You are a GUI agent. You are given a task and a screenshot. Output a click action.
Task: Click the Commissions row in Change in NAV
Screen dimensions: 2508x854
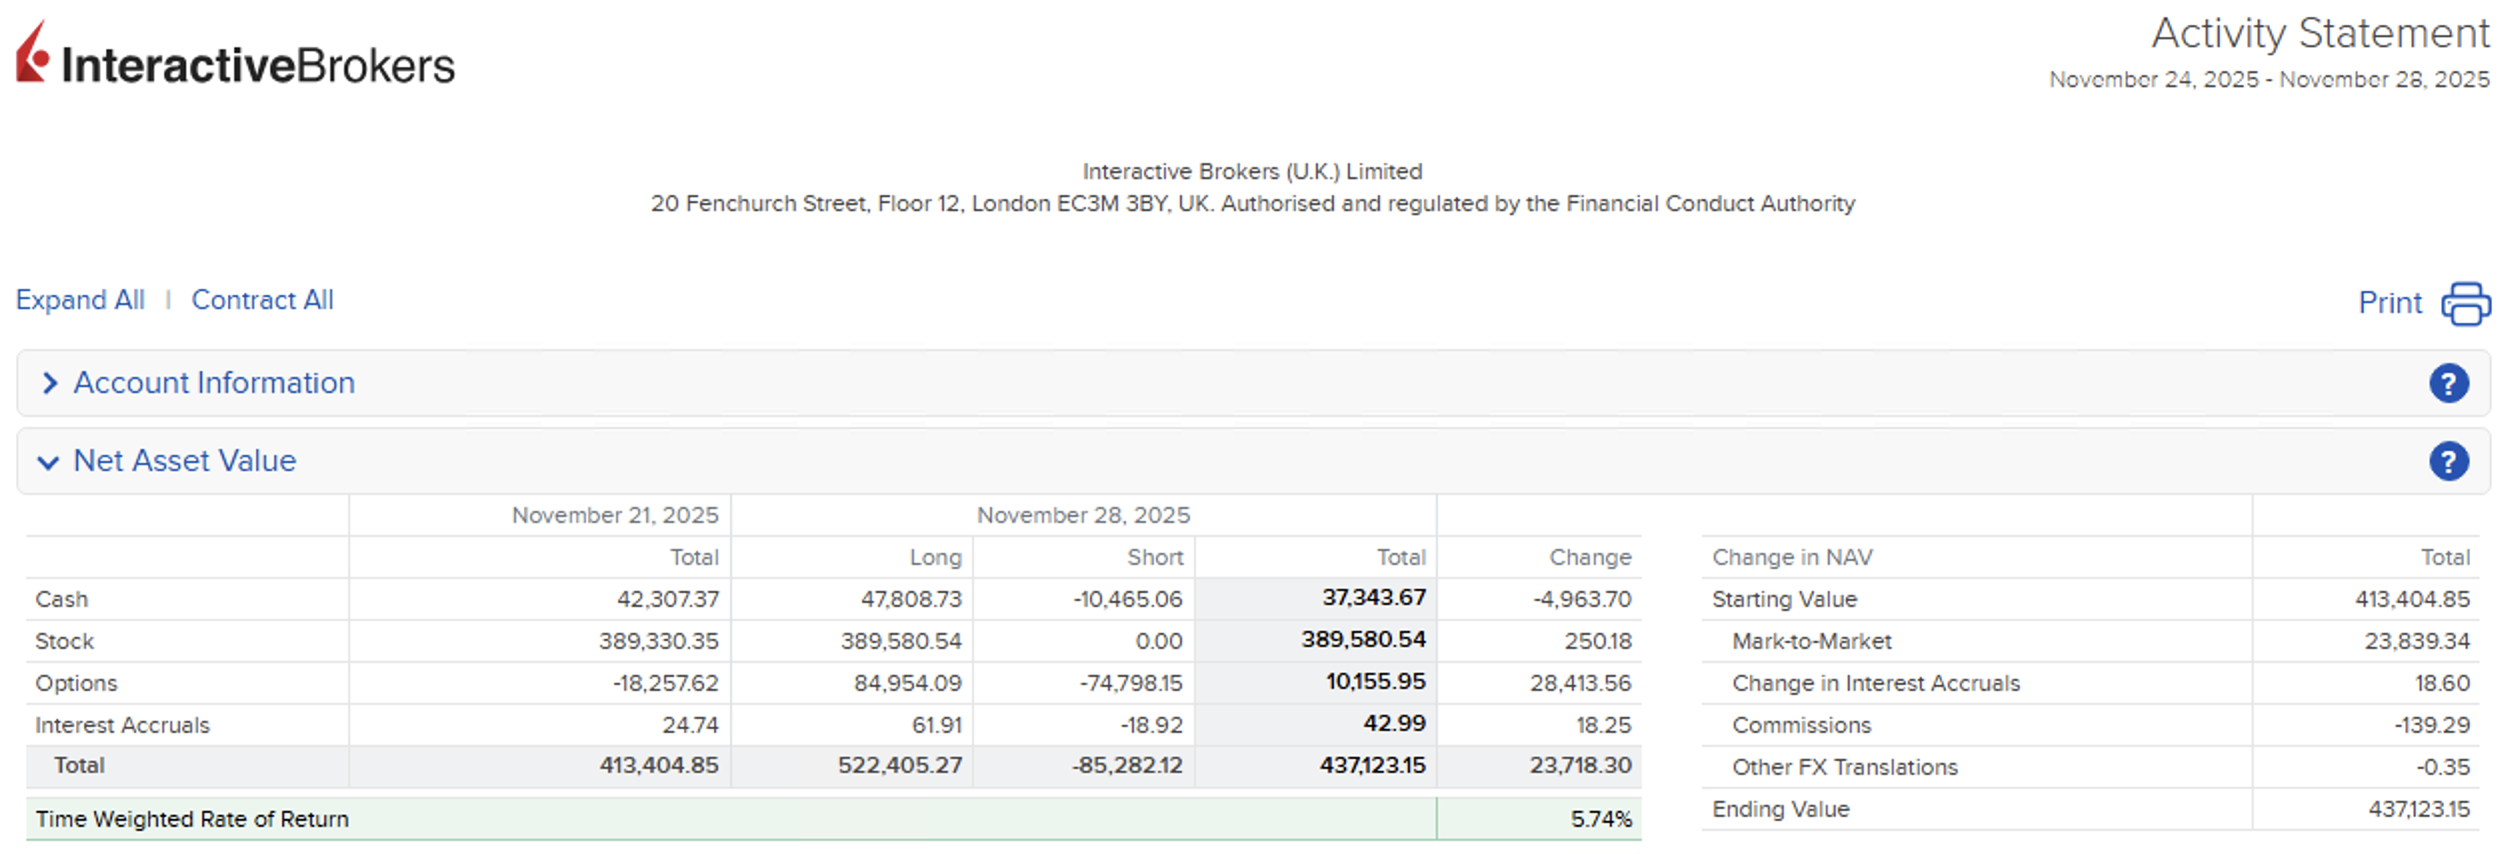tap(1801, 725)
